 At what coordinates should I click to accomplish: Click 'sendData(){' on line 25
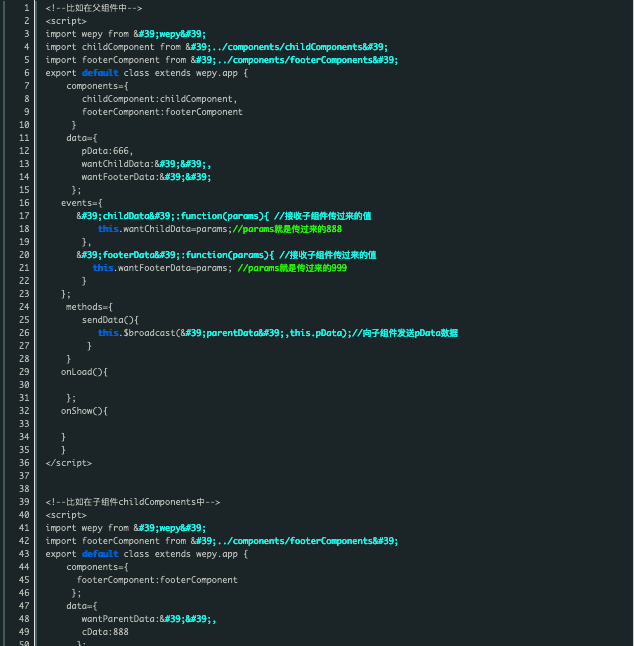[110, 320]
